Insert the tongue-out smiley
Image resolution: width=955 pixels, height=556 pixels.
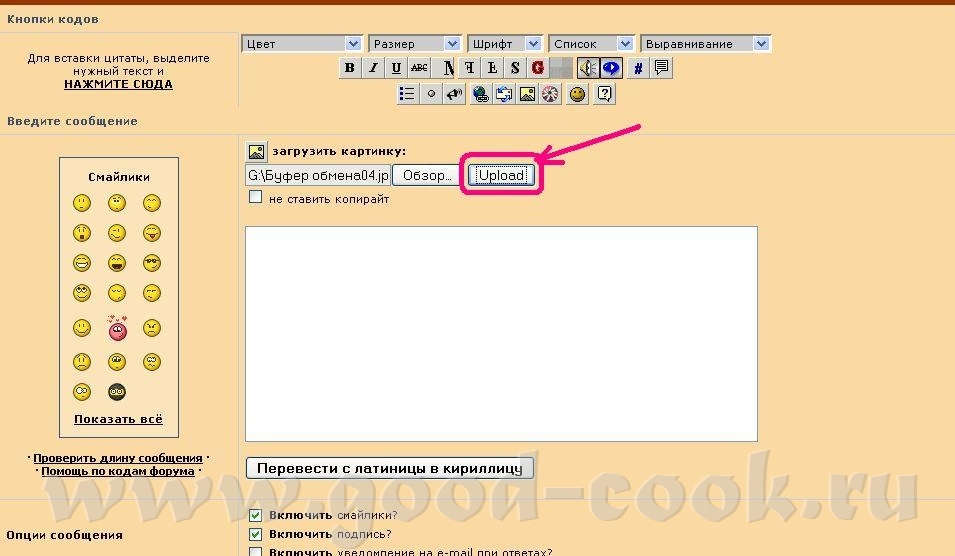152,233
